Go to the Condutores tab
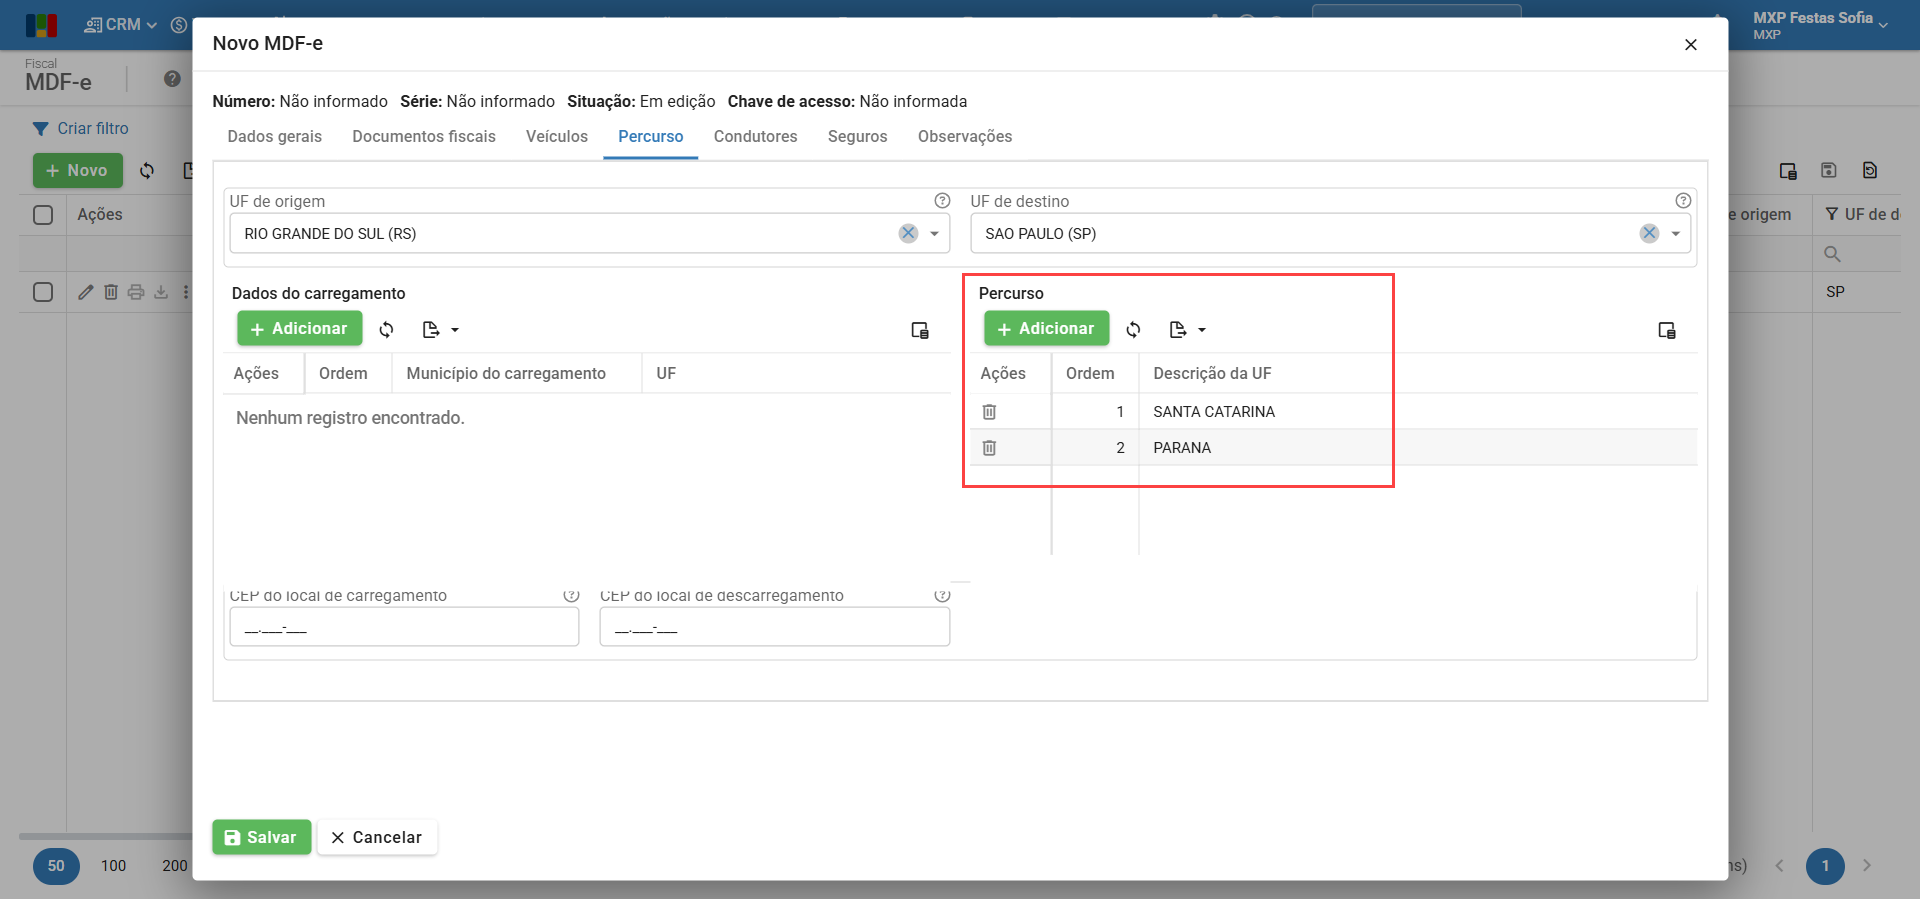 tap(756, 137)
